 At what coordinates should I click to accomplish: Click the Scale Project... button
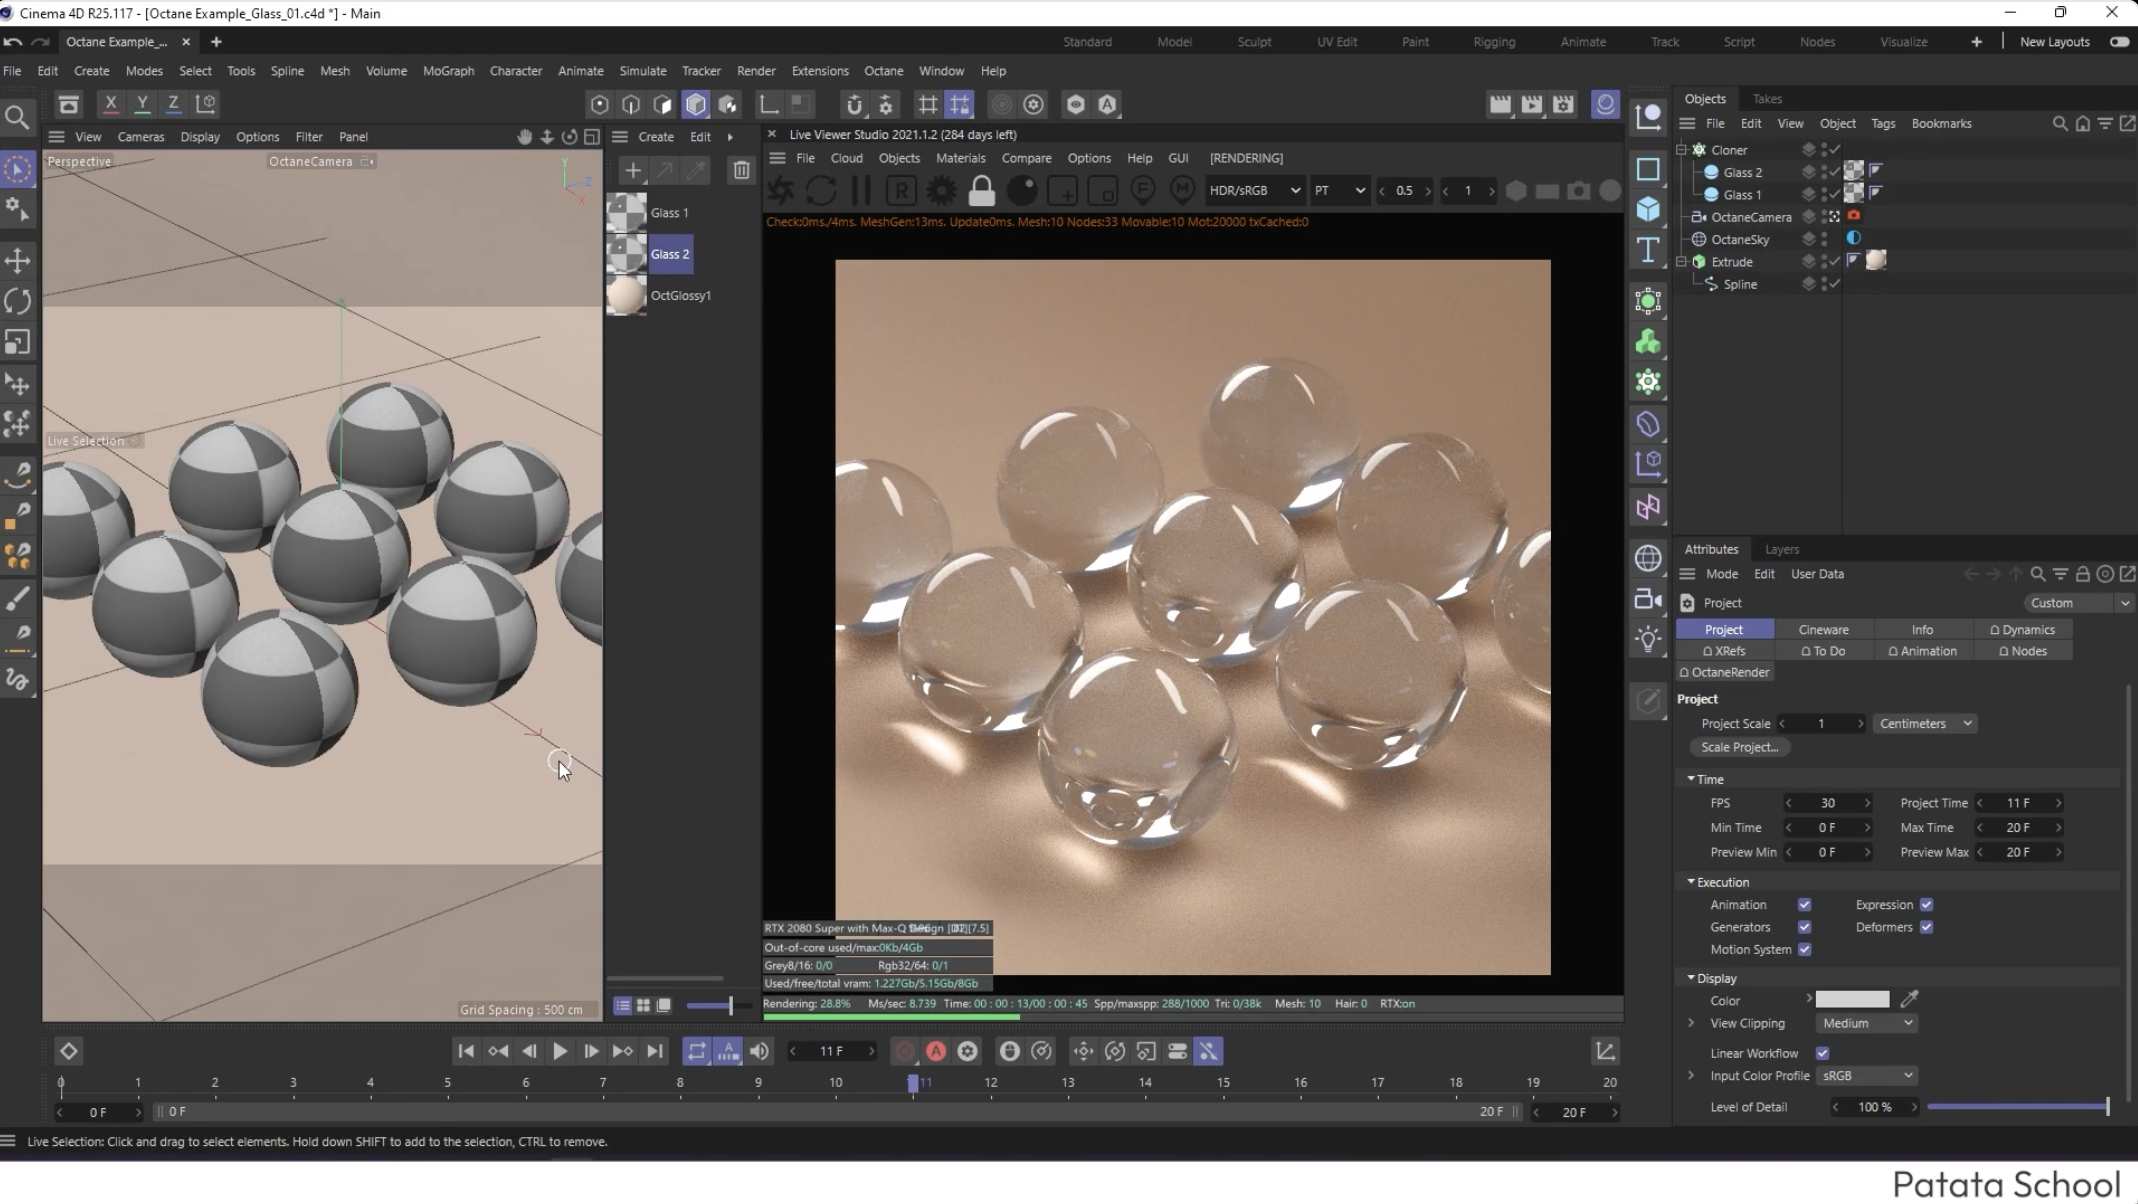1739,747
